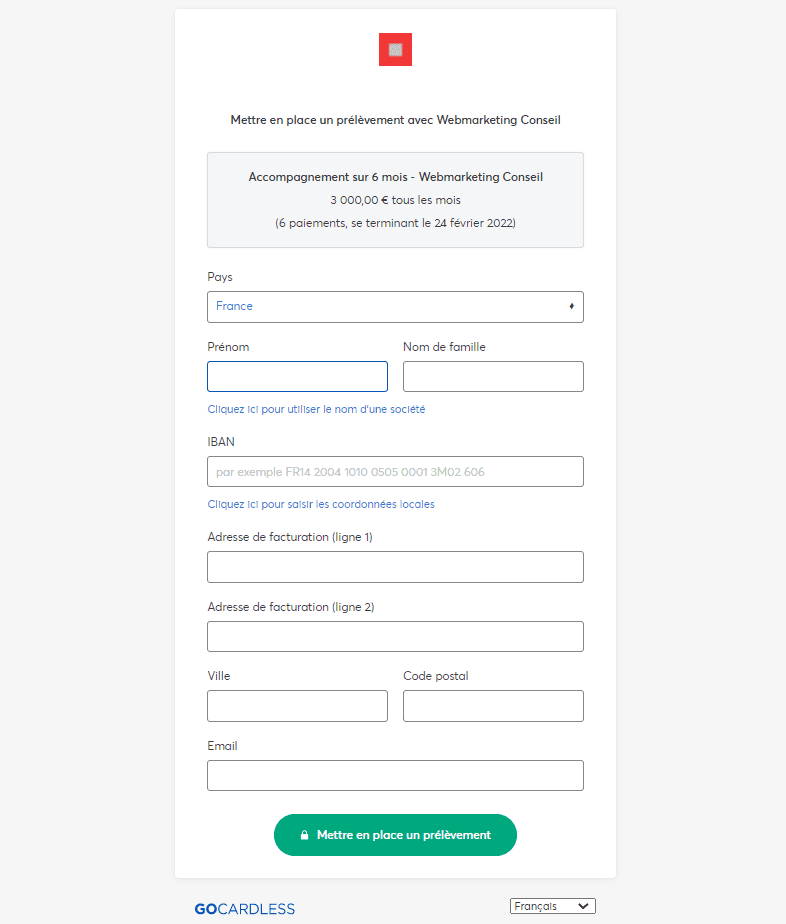Click the heading about Webmarketing Conseil
Screen dimensions: 786x924
(395, 120)
